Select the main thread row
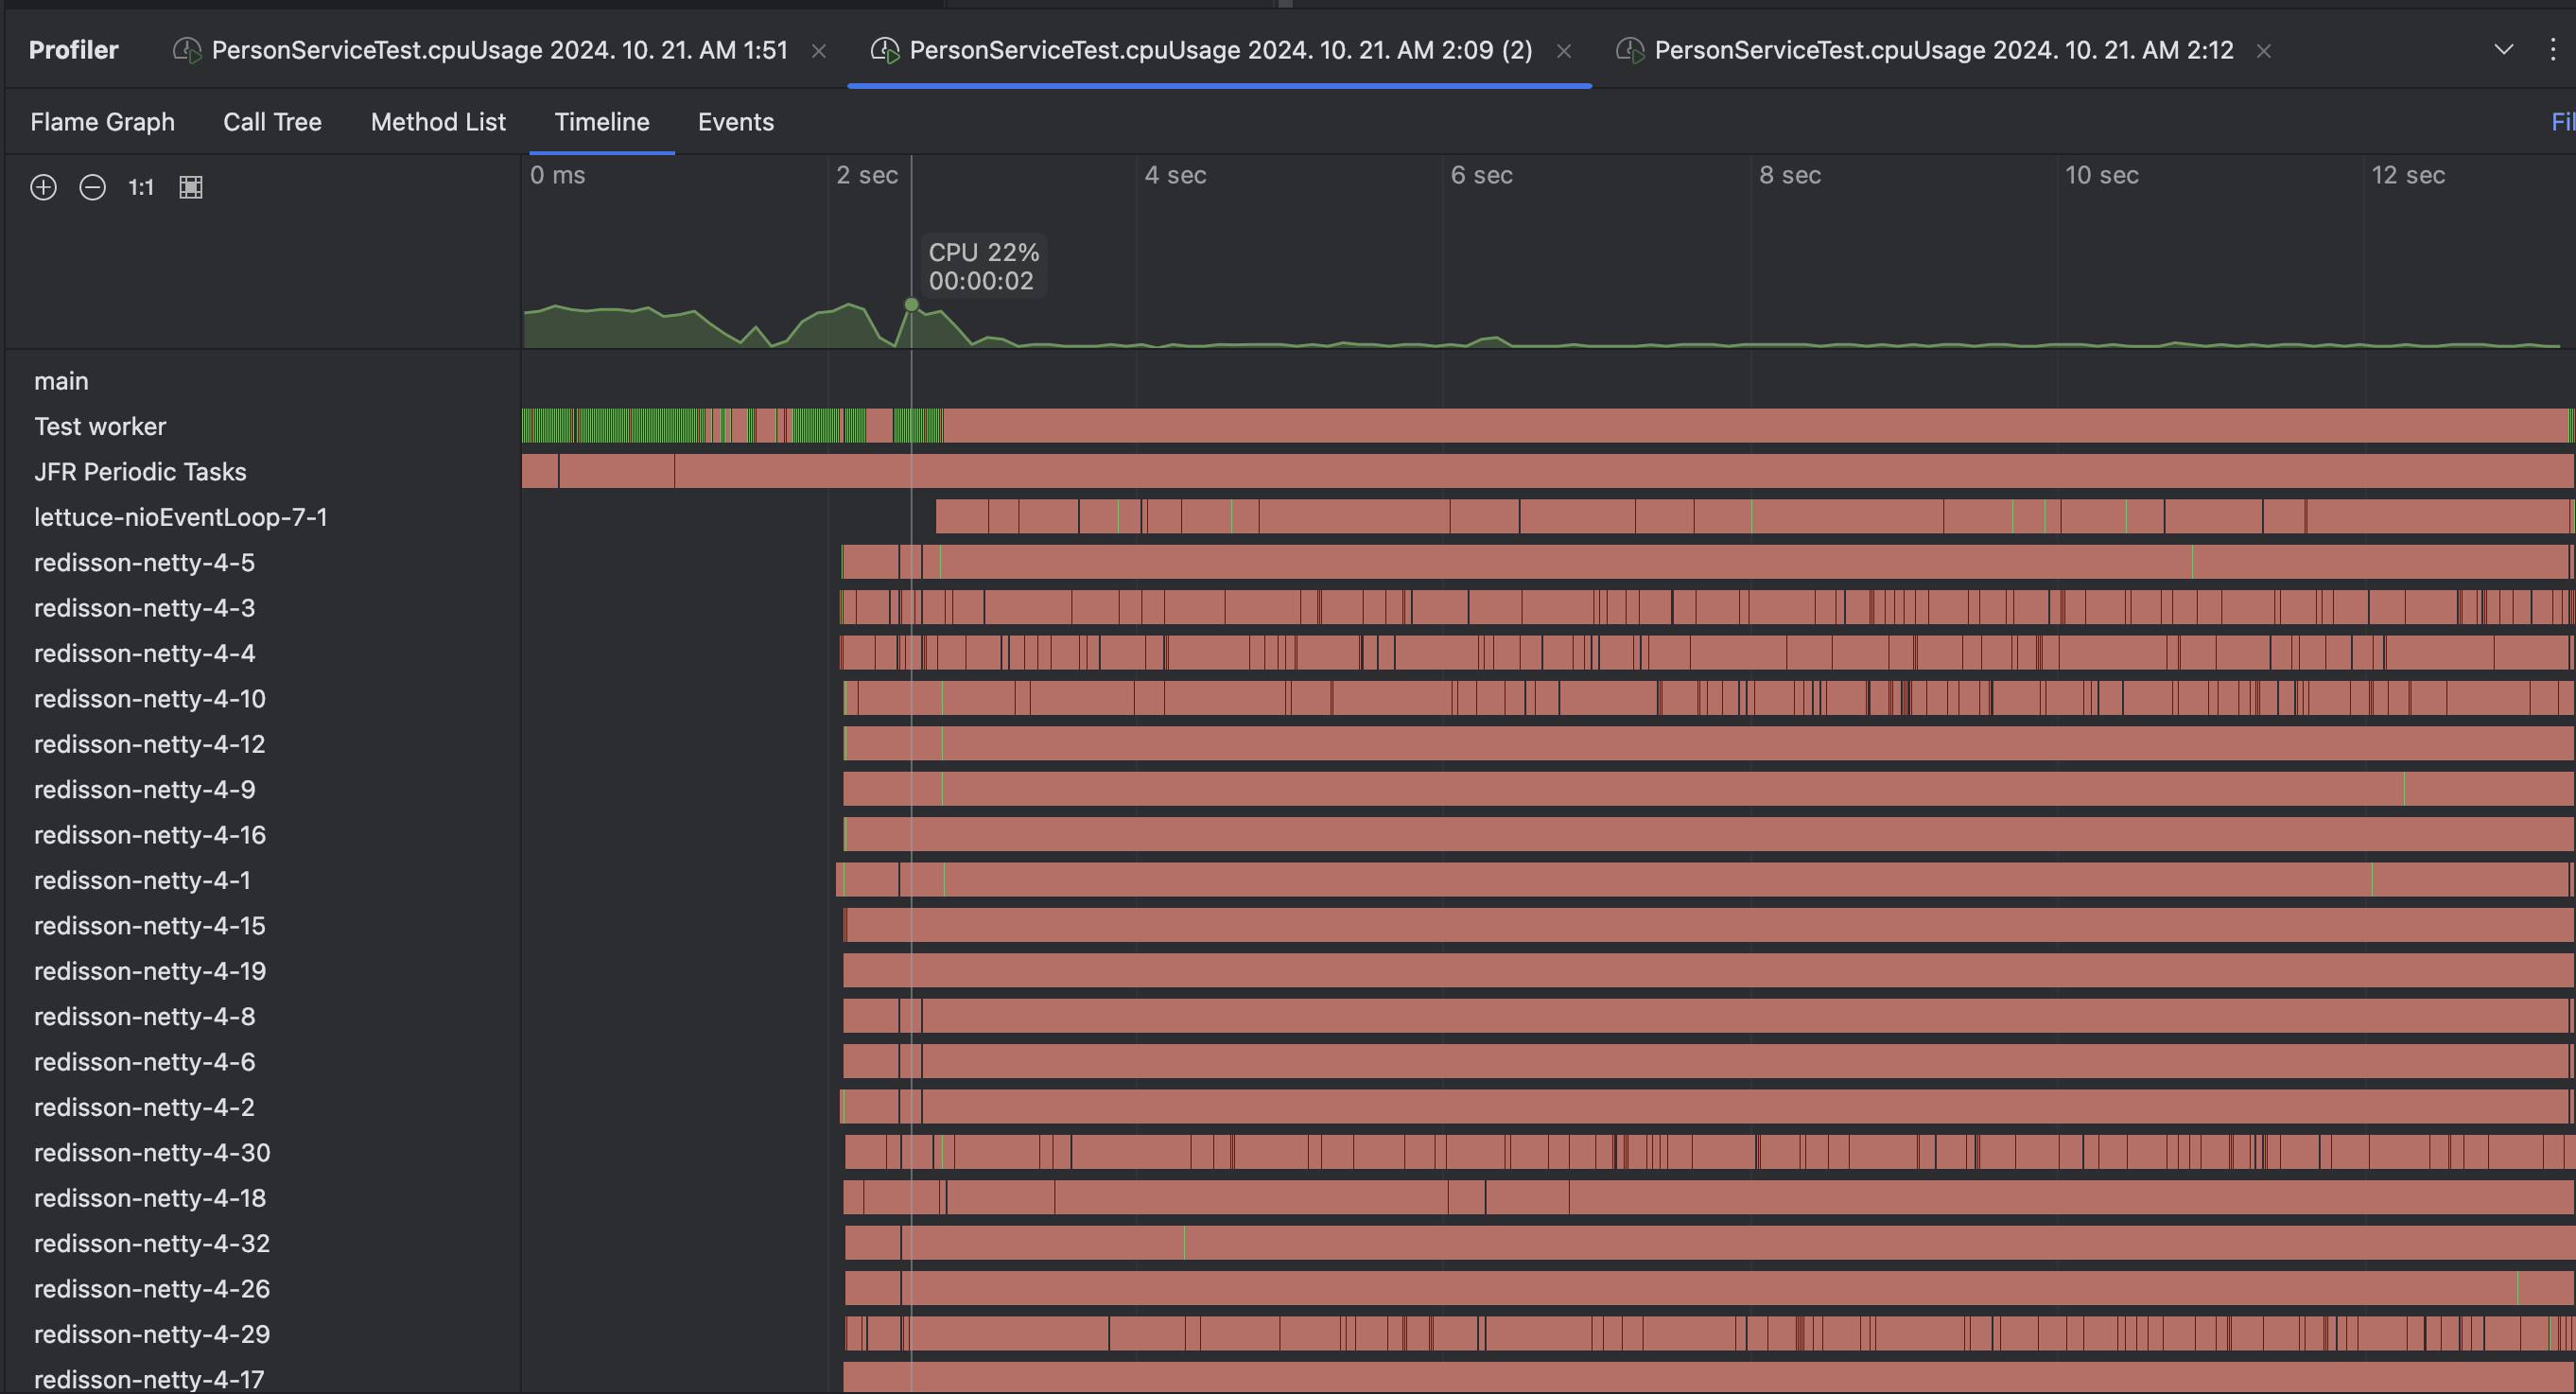 tap(61, 381)
